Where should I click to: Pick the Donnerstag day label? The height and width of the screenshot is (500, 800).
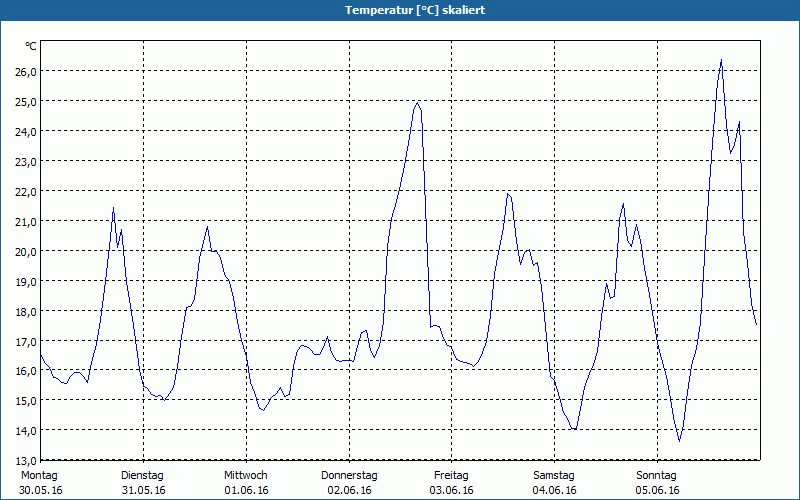349,475
